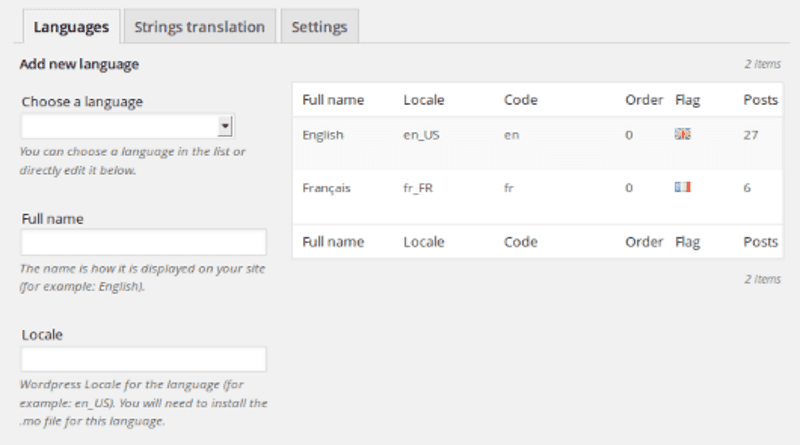The width and height of the screenshot is (800, 445).
Task: Focus the Full name input field
Action: (143, 242)
